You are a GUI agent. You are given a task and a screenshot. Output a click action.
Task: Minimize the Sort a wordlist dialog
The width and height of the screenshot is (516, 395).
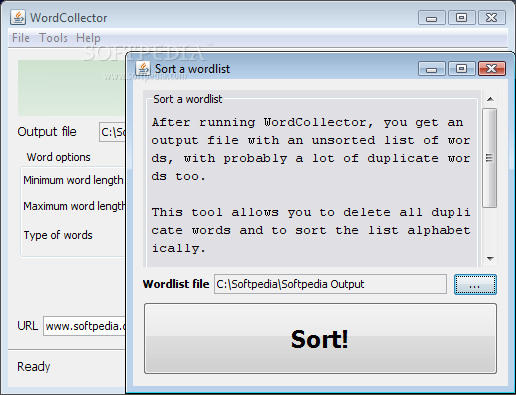click(x=432, y=69)
